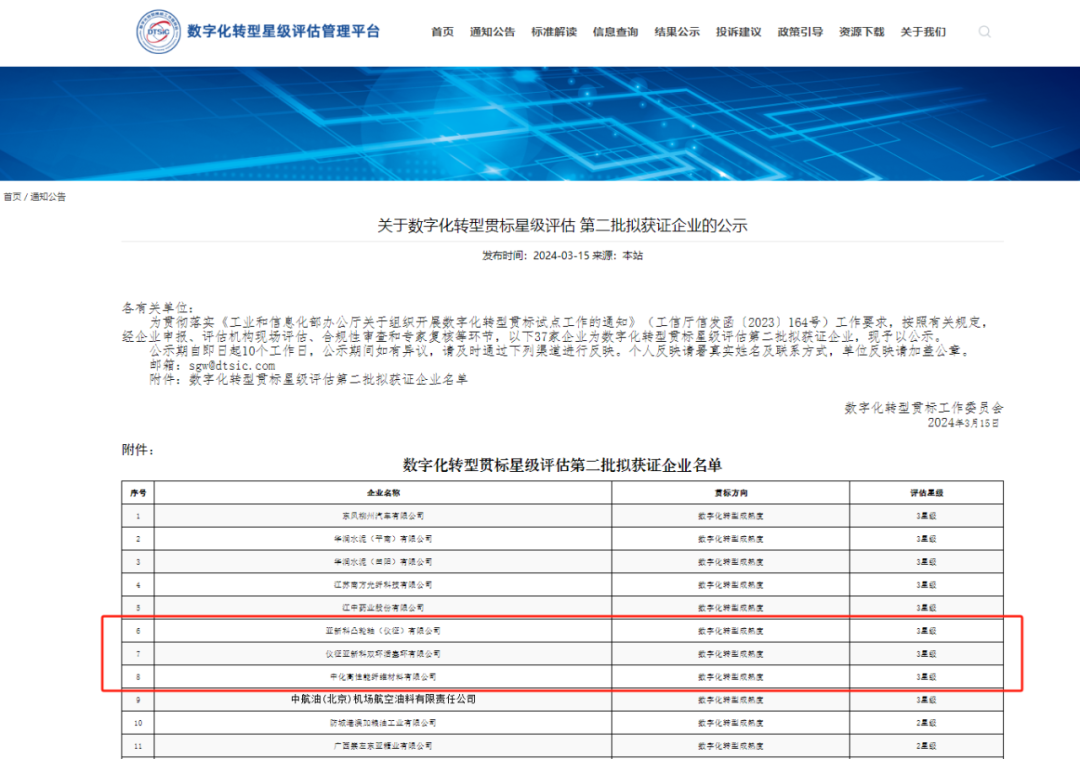Click the attachment line 附件：数字化转型贯标星级评估第二批拟获证企业名单

click(x=309, y=380)
